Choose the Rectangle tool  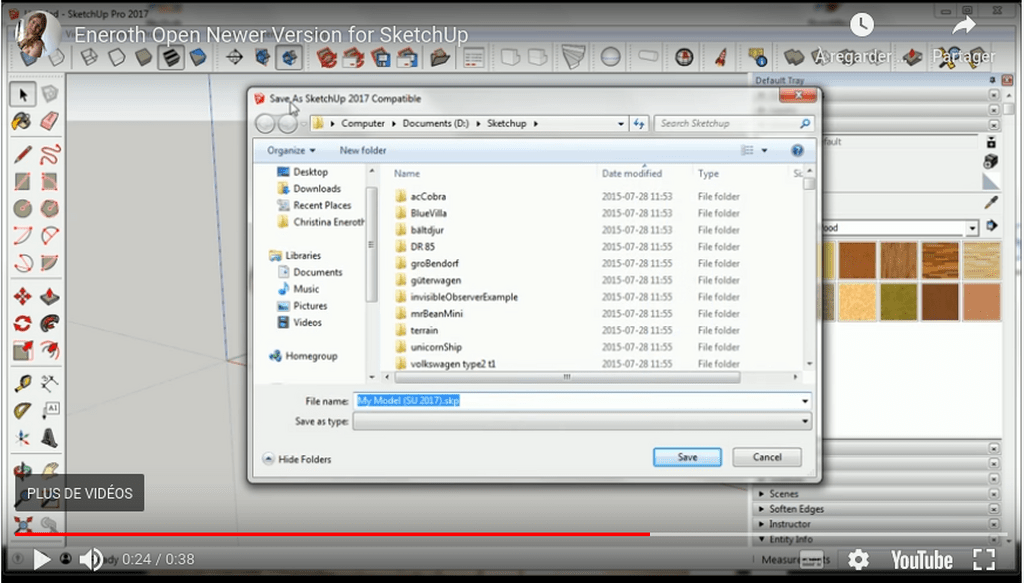tap(23, 181)
